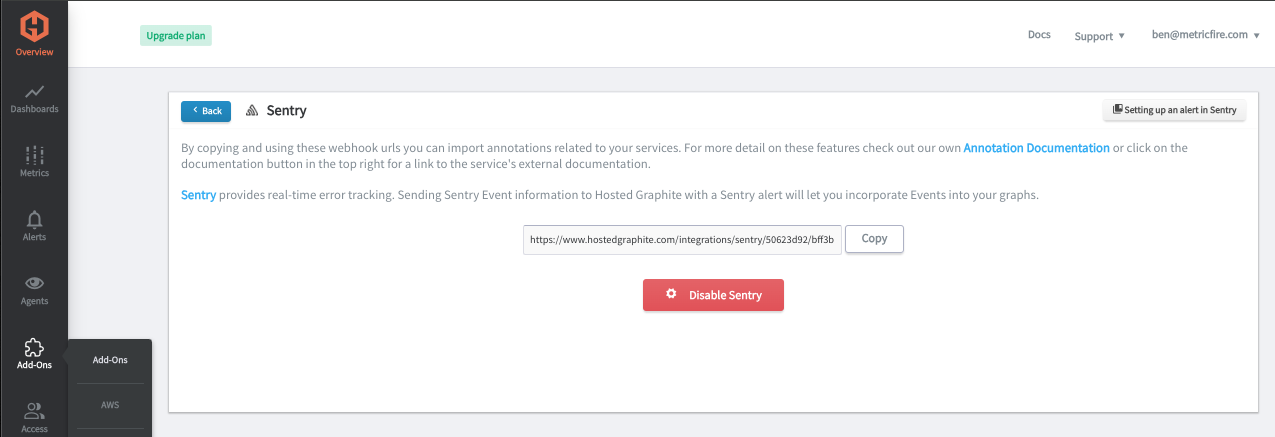Click the Upgrade plan button
Screen dimensions: 1275x437
pos(176,35)
